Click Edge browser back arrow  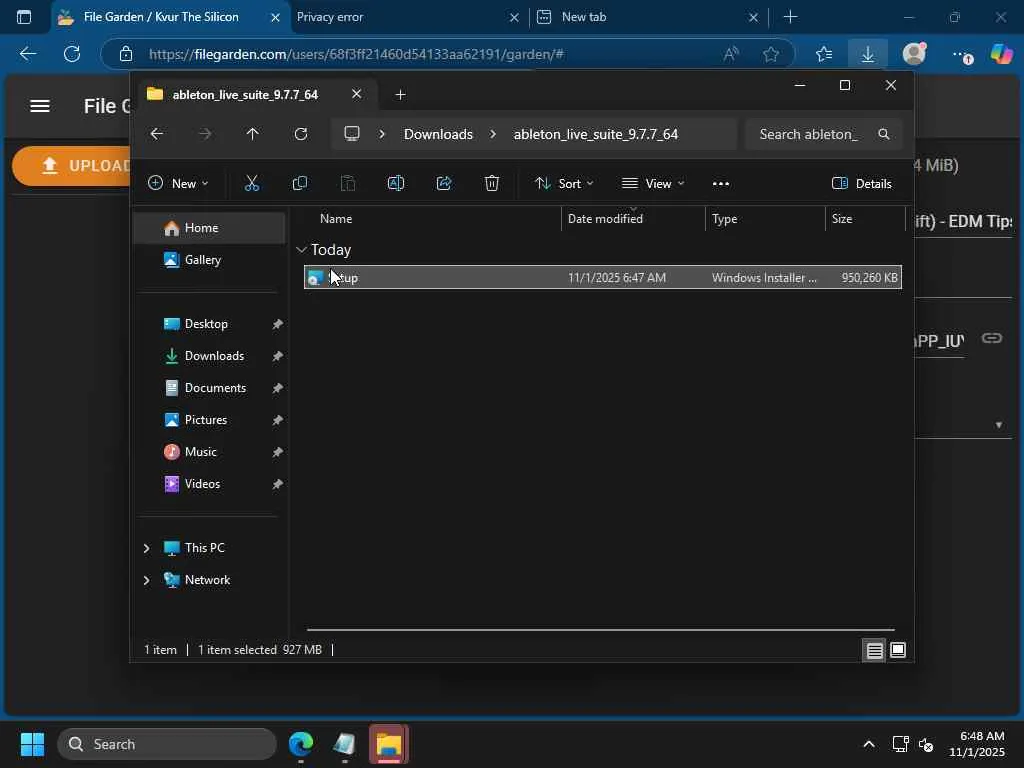pos(27,54)
